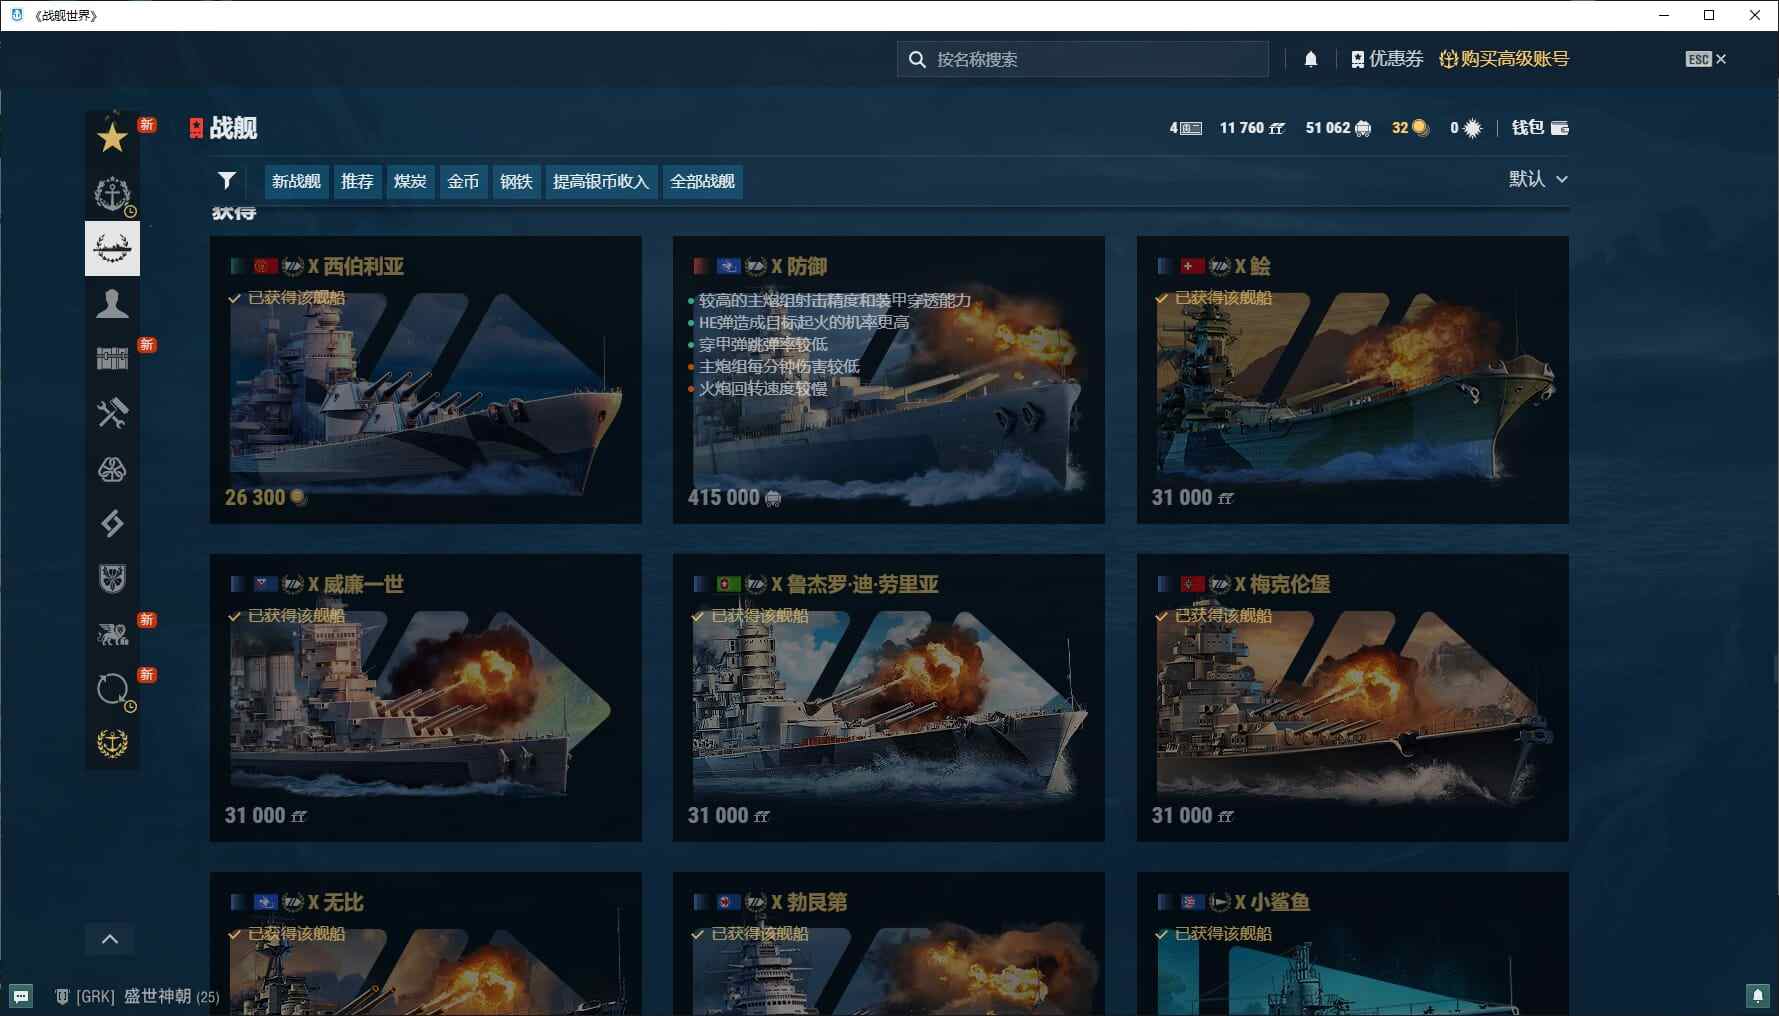The height and width of the screenshot is (1016, 1779).
Task: Click in the 按名称搜索 search field
Action: point(1083,59)
